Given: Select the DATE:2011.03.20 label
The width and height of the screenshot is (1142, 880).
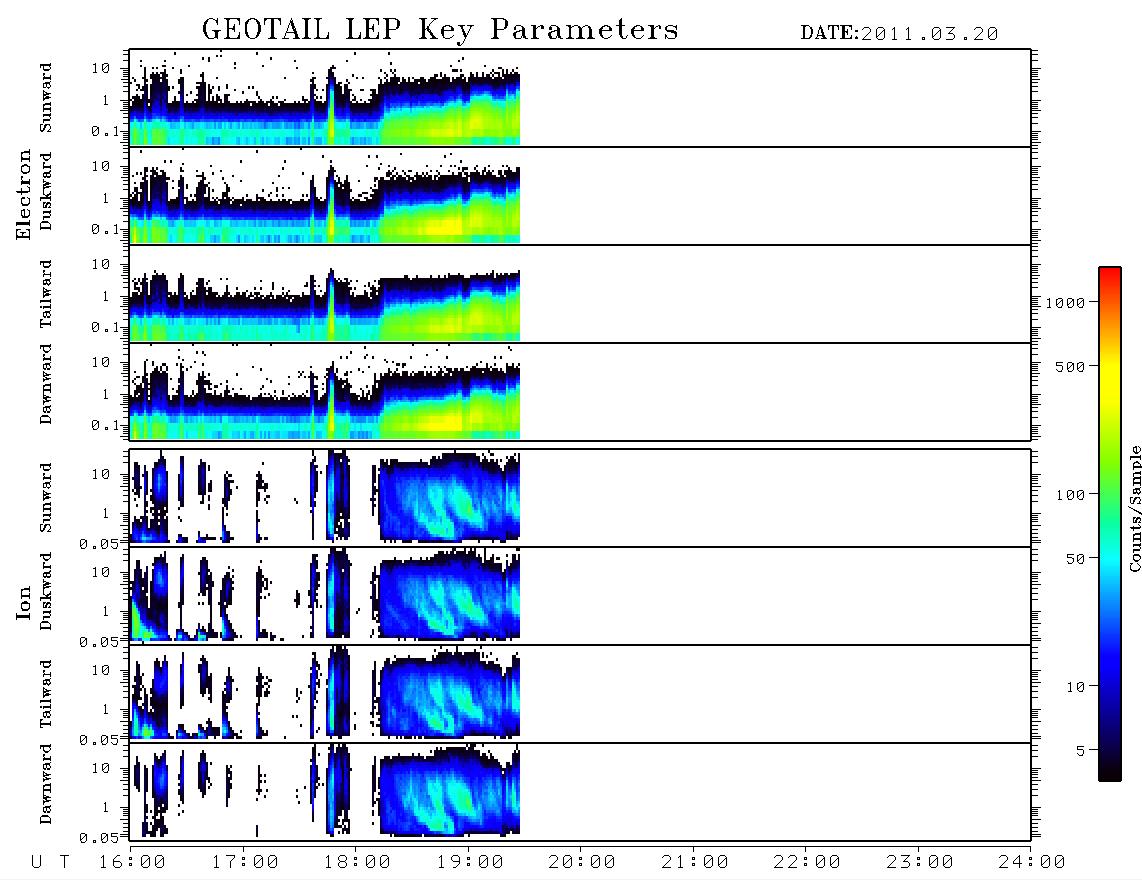Looking at the screenshot, I should coord(899,34).
